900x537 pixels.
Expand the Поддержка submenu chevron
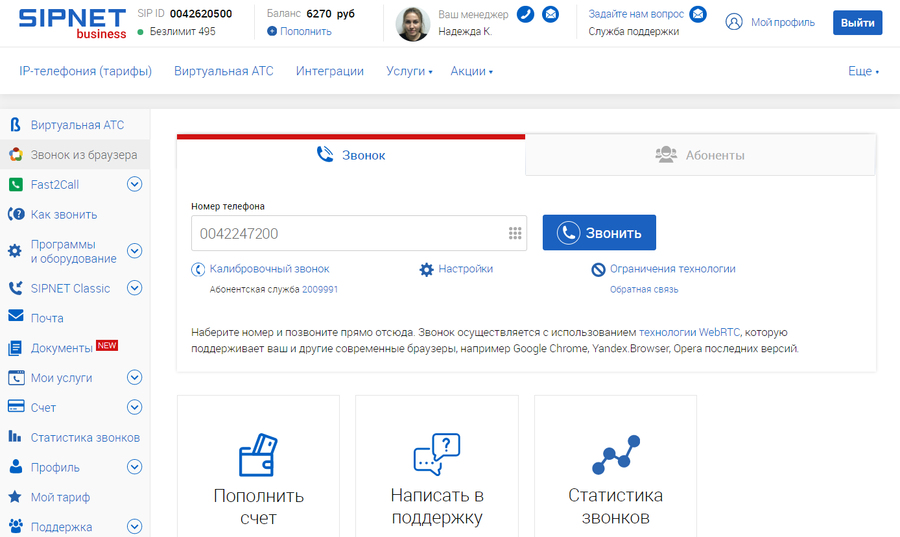tap(134, 526)
